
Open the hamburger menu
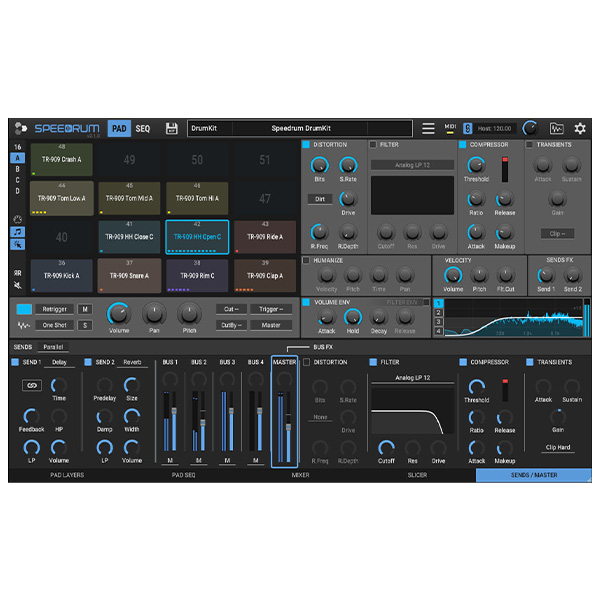pos(428,128)
